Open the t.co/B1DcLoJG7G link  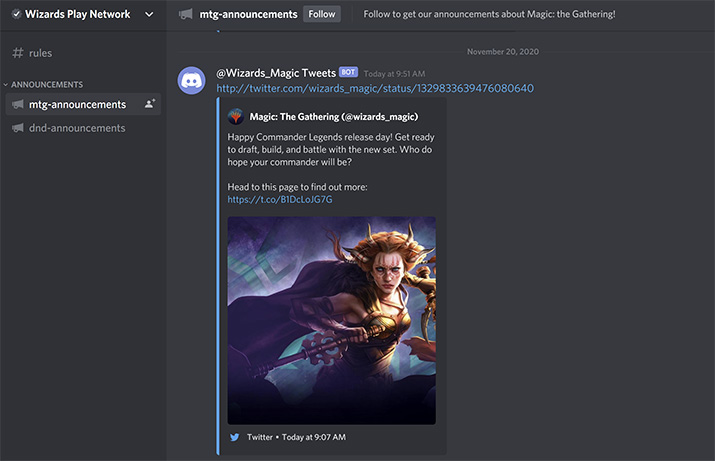tap(280, 199)
